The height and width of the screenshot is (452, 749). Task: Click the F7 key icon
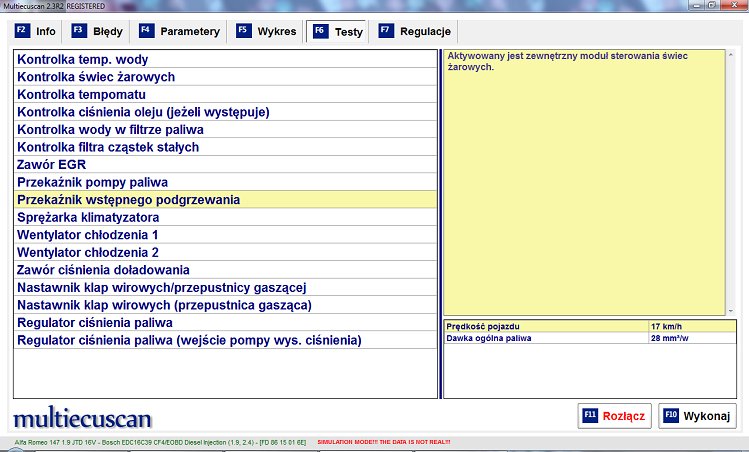point(386,31)
